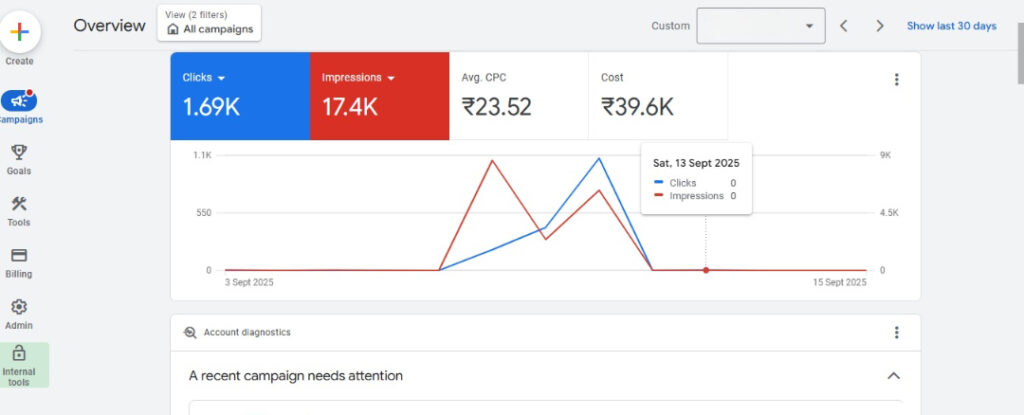Open the Tools wrench icon
Viewport: 1024px width, 415px height.
pyautogui.click(x=19, y=204)
